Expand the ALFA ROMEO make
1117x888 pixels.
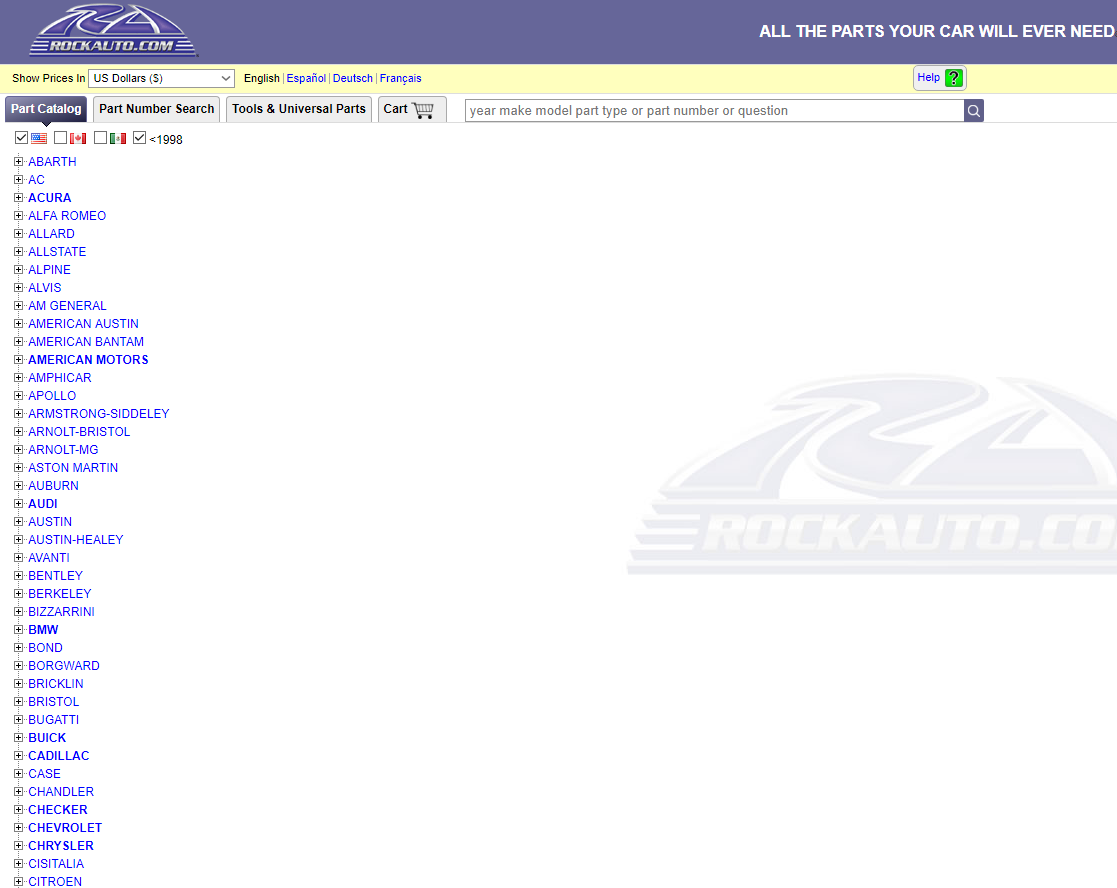(x=19, y=216)
